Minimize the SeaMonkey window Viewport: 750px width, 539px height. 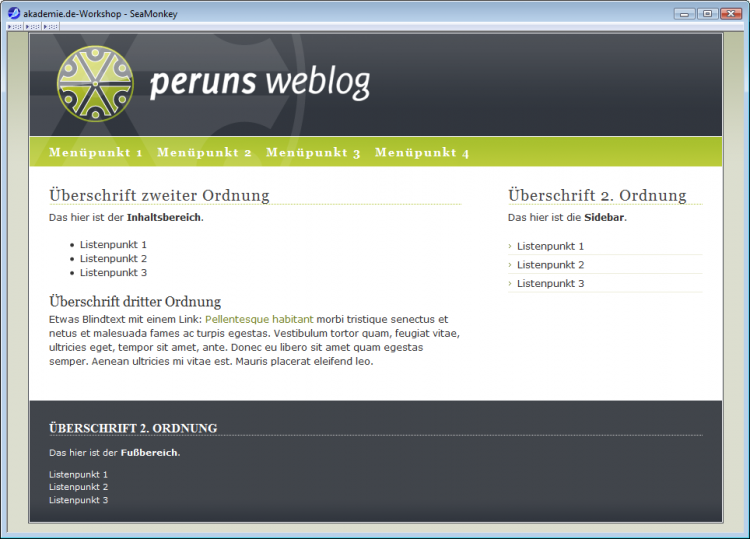[x=685, y=13]
